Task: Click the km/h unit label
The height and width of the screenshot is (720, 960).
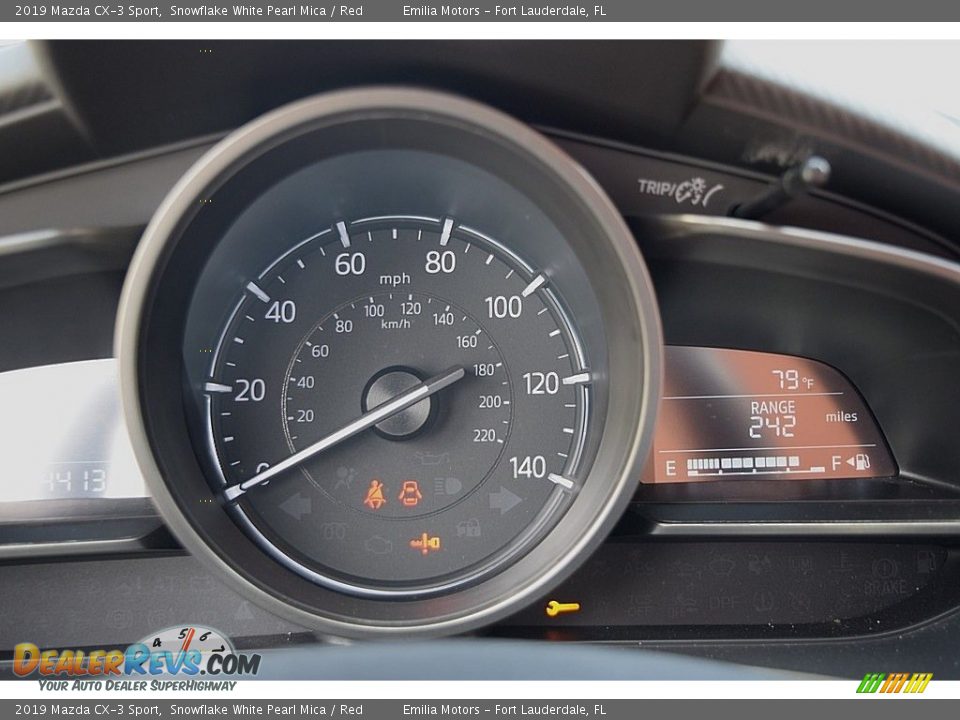Action: pyautogui.click(x=396, y=324)
